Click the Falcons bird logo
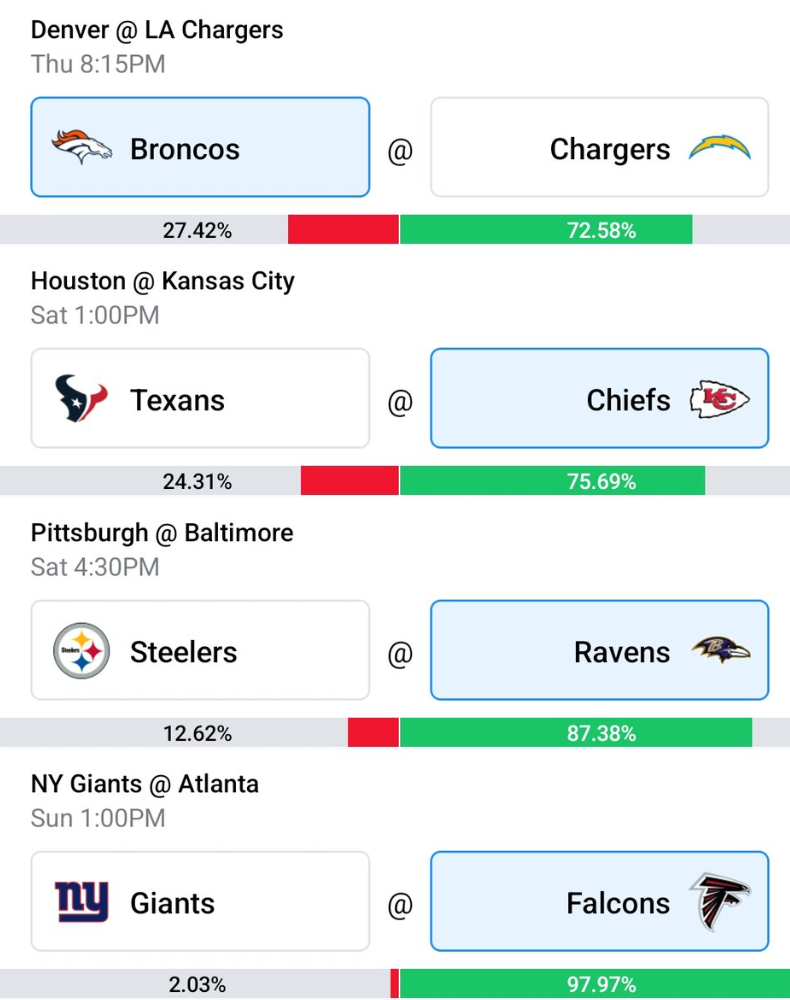 (x=721, y=902)
